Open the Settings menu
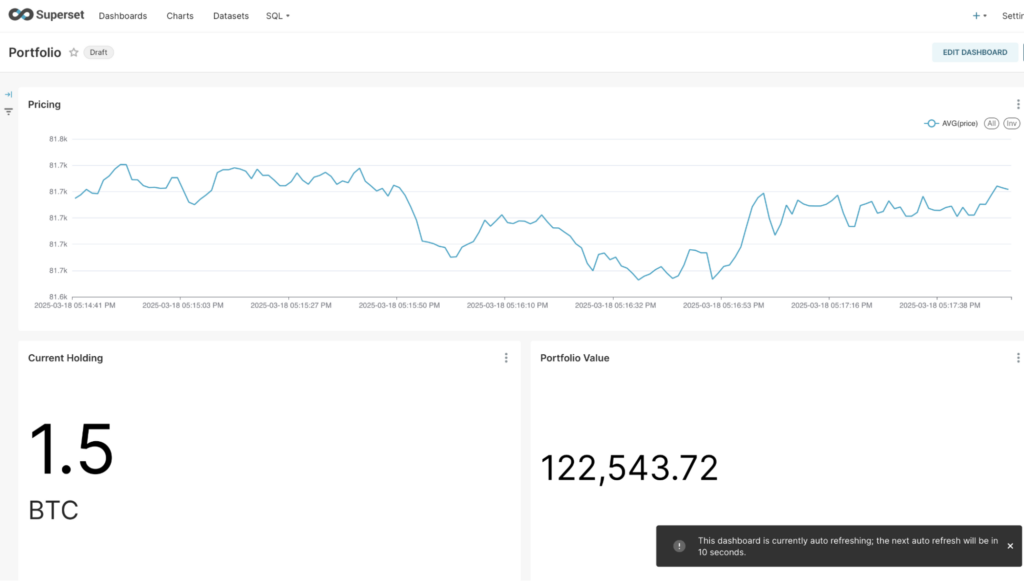This screenshot has height=581, width=1024. click(x=1012, y=16)
